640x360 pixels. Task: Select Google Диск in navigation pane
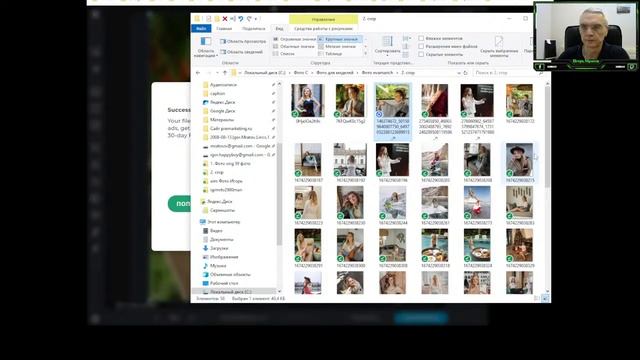(x=222, y=111)
